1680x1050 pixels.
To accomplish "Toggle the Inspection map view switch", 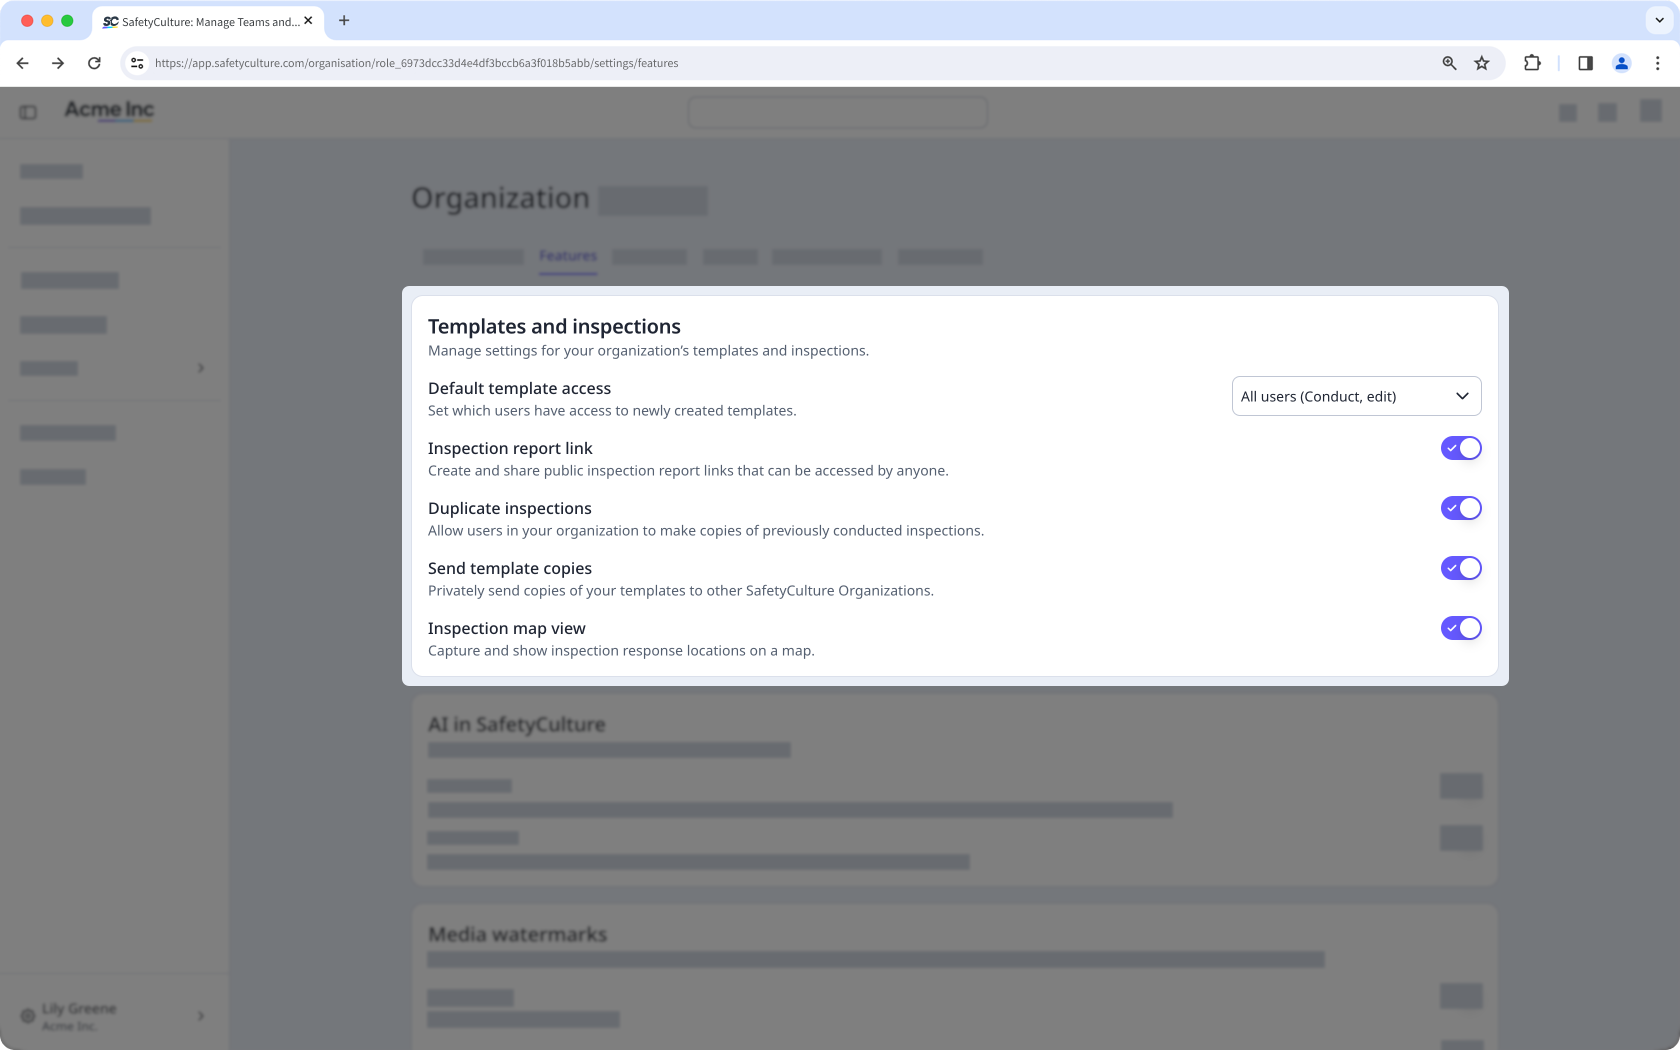I will tap(1460, 628).
